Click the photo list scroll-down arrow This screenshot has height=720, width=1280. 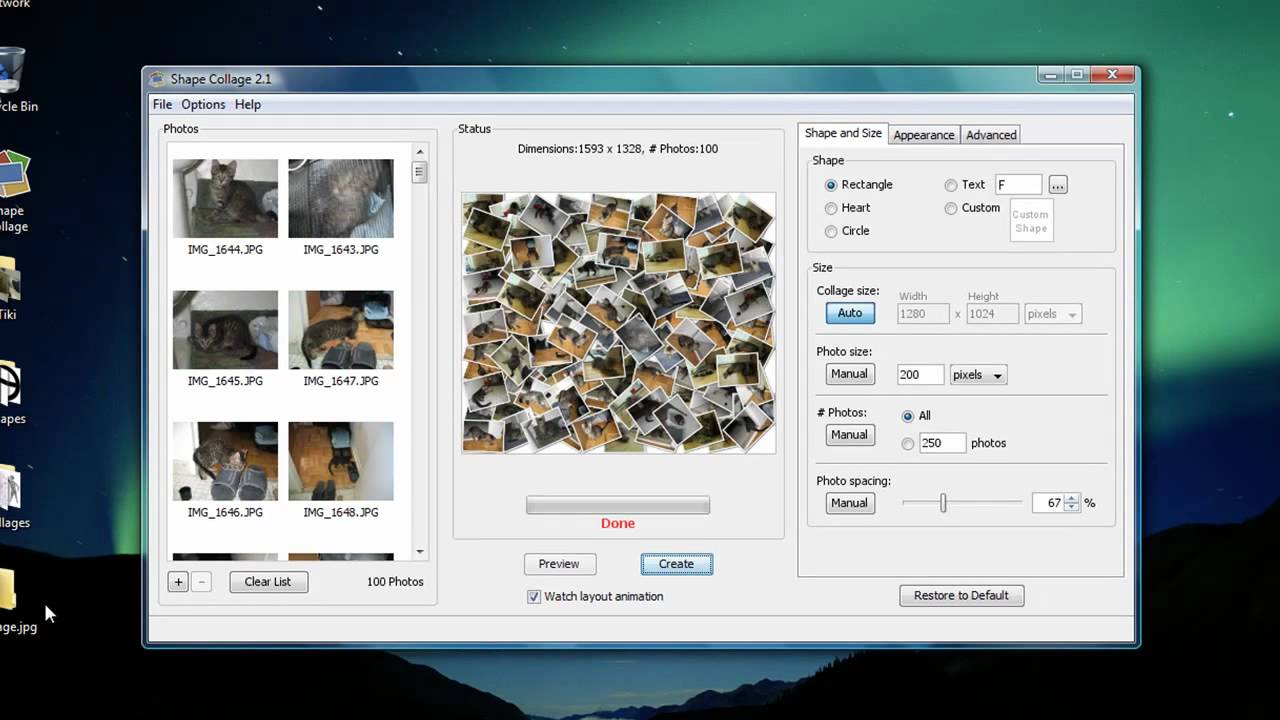coord(420,551)
